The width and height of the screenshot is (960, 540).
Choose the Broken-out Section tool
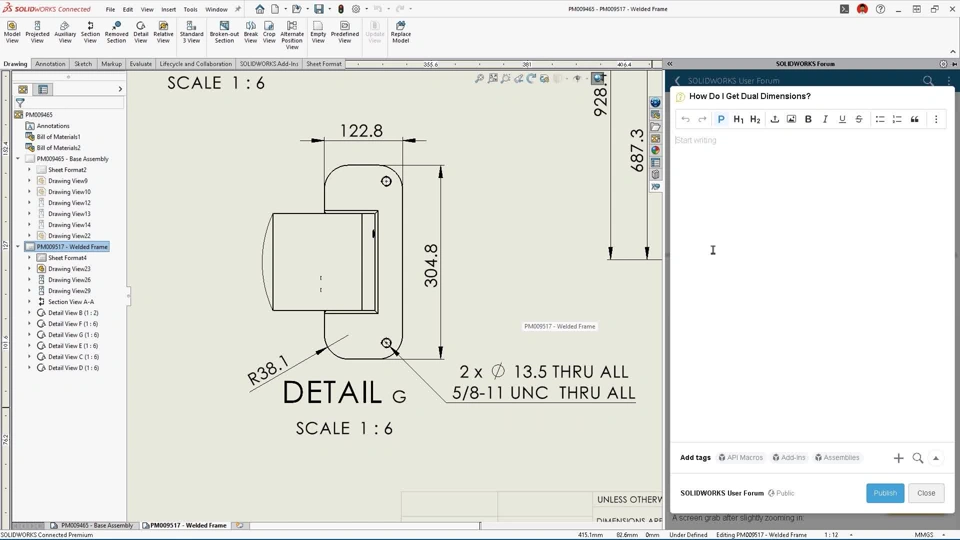click(x=224, y=32)
